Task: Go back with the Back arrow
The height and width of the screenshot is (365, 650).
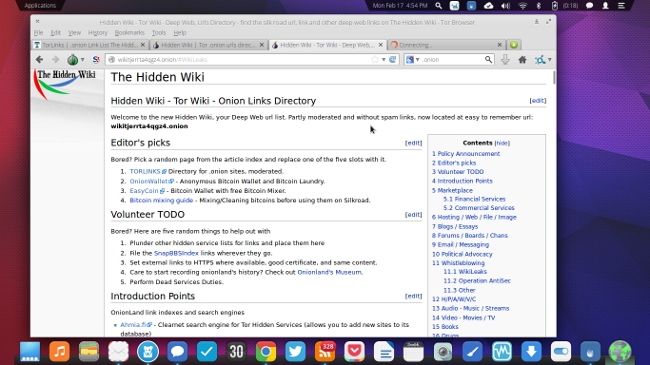Action: click(x=39, y=60)
